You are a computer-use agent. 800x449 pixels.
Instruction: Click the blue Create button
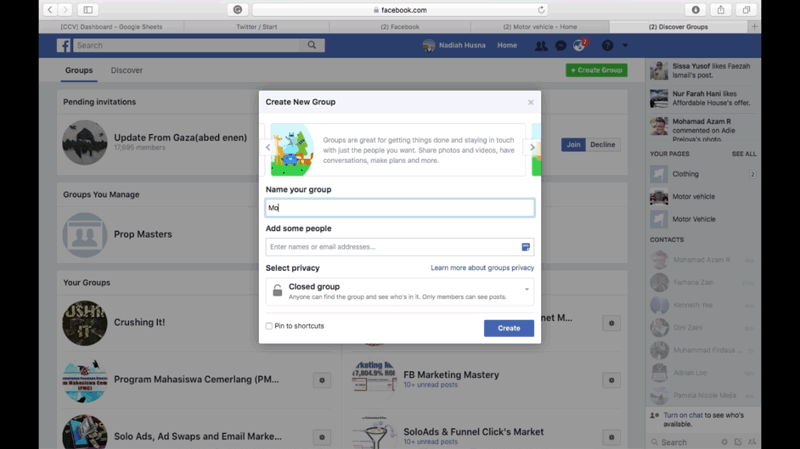coord(508,328)
